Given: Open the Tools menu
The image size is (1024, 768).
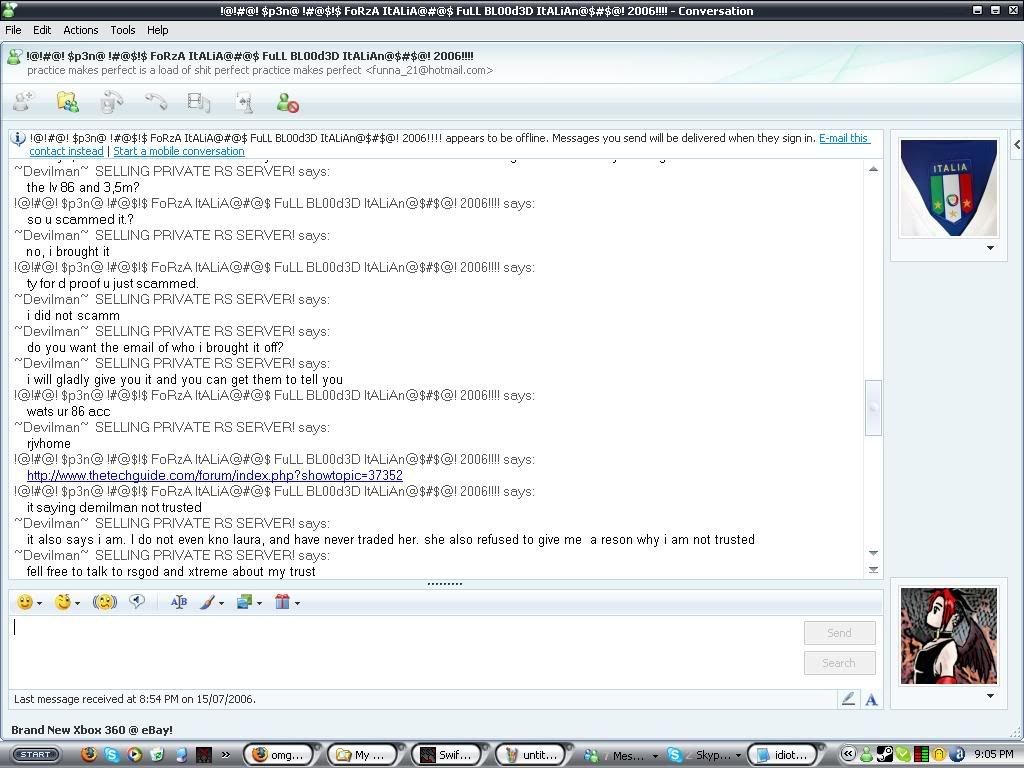Looking at the screenshot, I should pyautogui.click(x=123, y=30).
